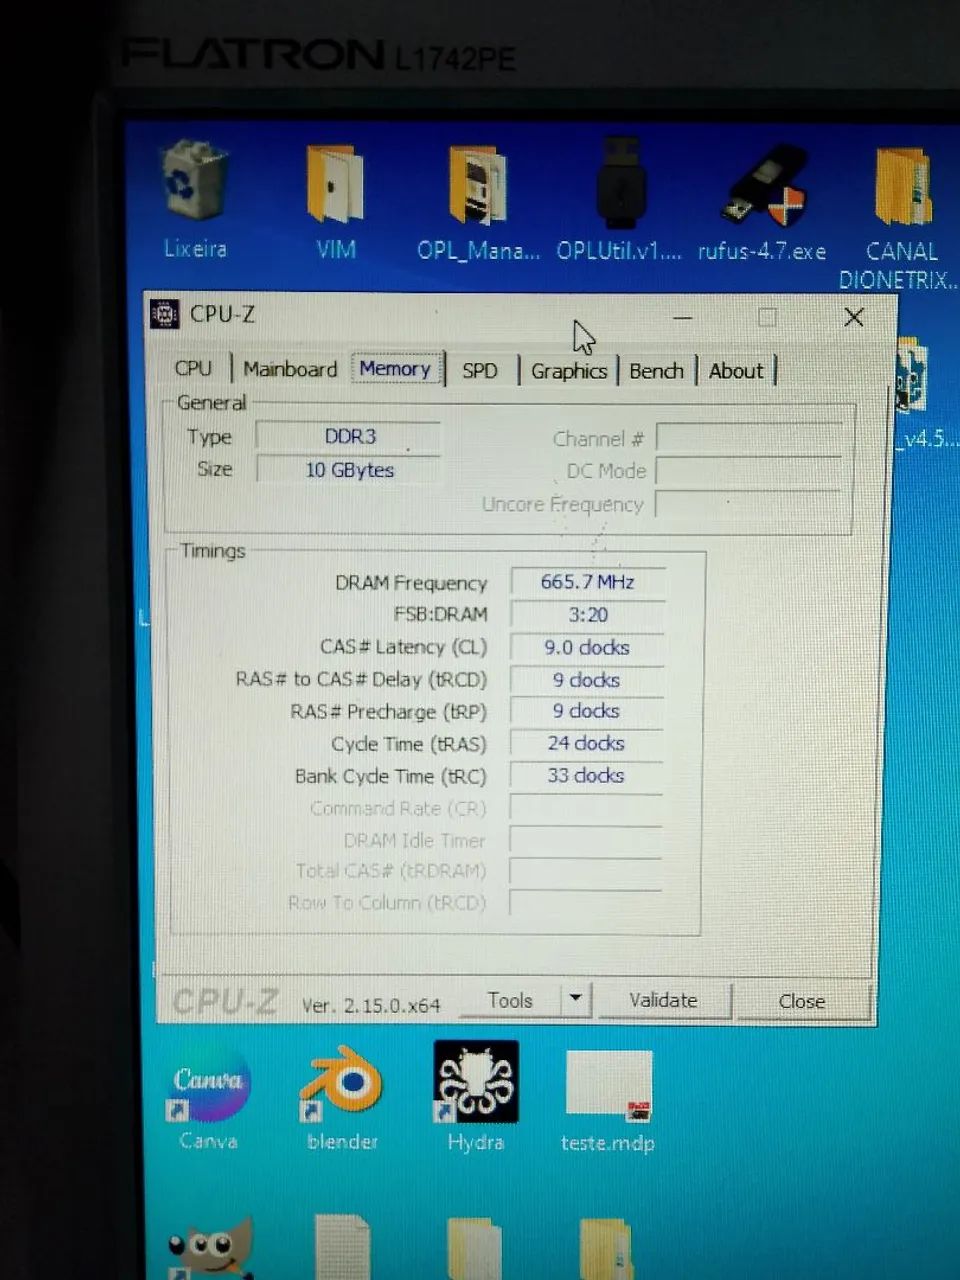
Task: Click the tRP 9 clocks value
Action: [x=588, y=711]
